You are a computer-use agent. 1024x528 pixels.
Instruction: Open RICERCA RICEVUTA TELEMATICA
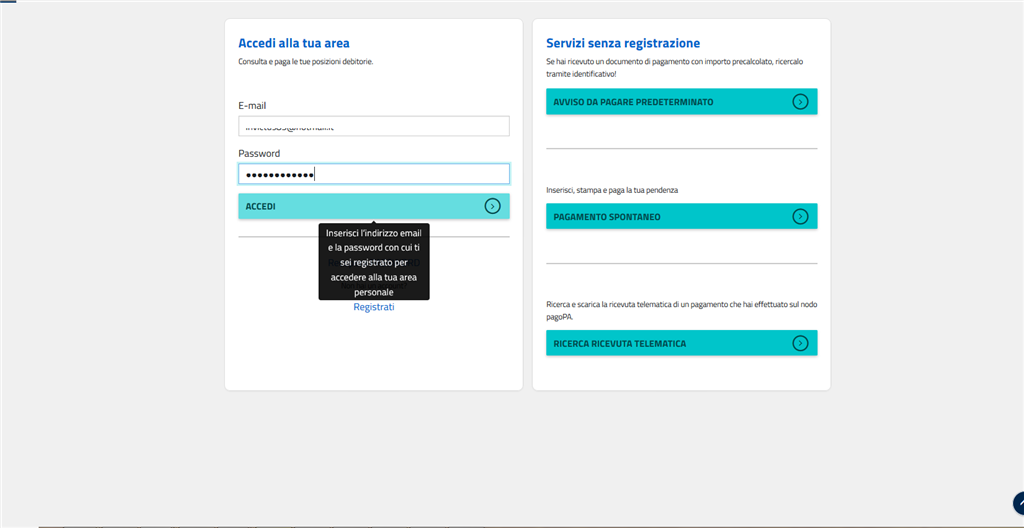pos(619,344)
